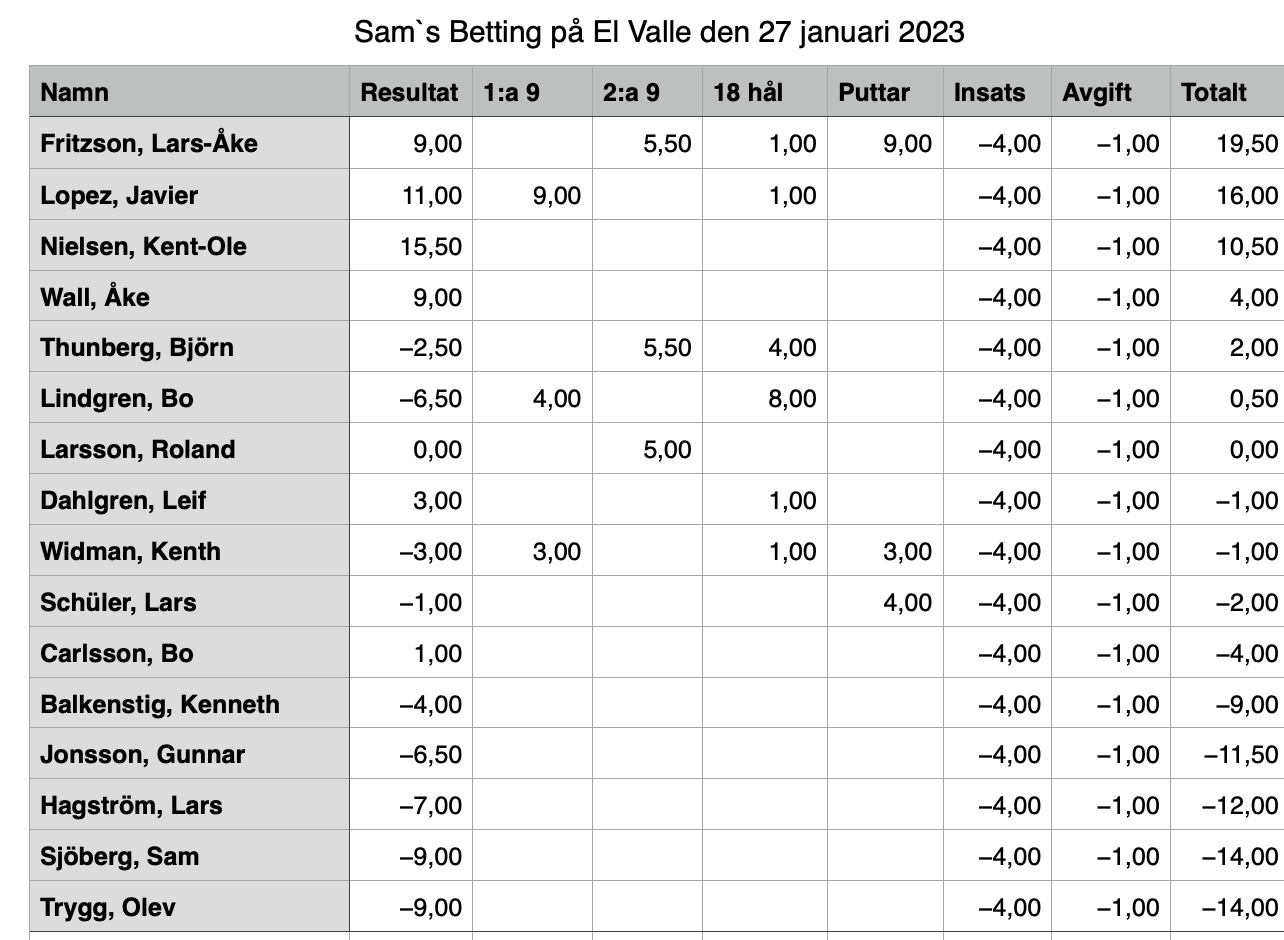Click the table title text
Screen dimensions: 1284x940
659,32
